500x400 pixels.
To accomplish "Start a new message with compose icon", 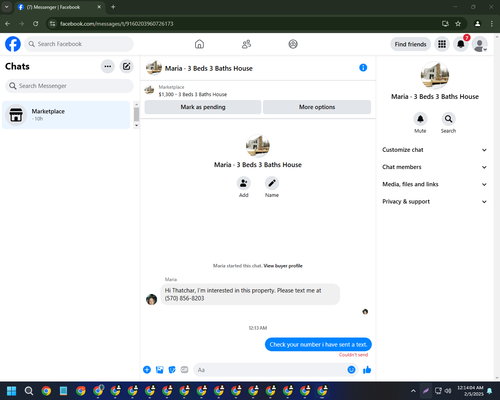I will (x=126, y=66).
